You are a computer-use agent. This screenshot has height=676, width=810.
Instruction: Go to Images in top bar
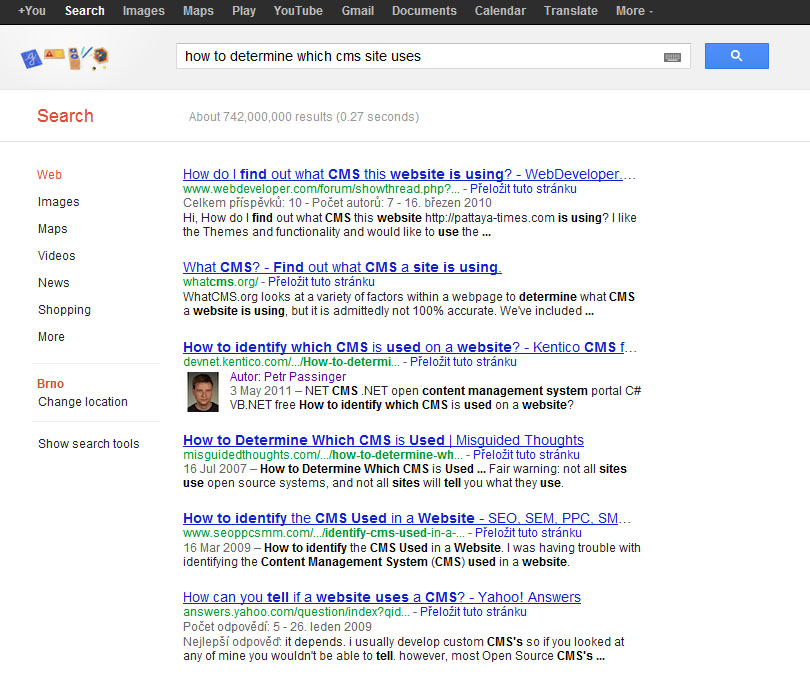(144, 11)
